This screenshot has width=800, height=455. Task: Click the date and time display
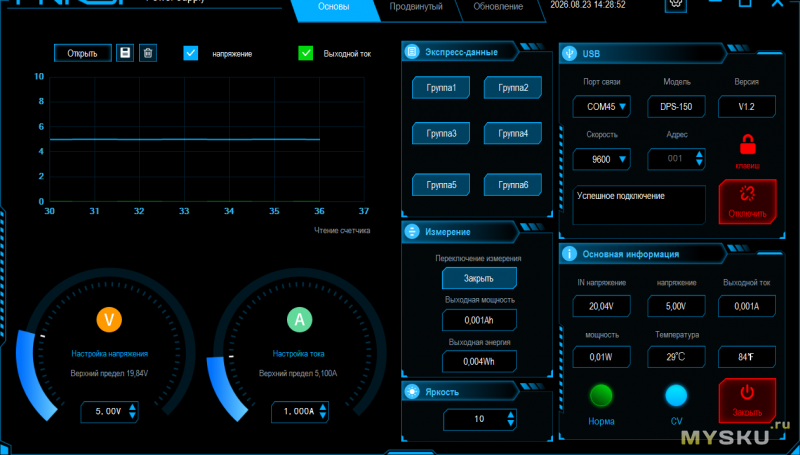tap(588, 5)
